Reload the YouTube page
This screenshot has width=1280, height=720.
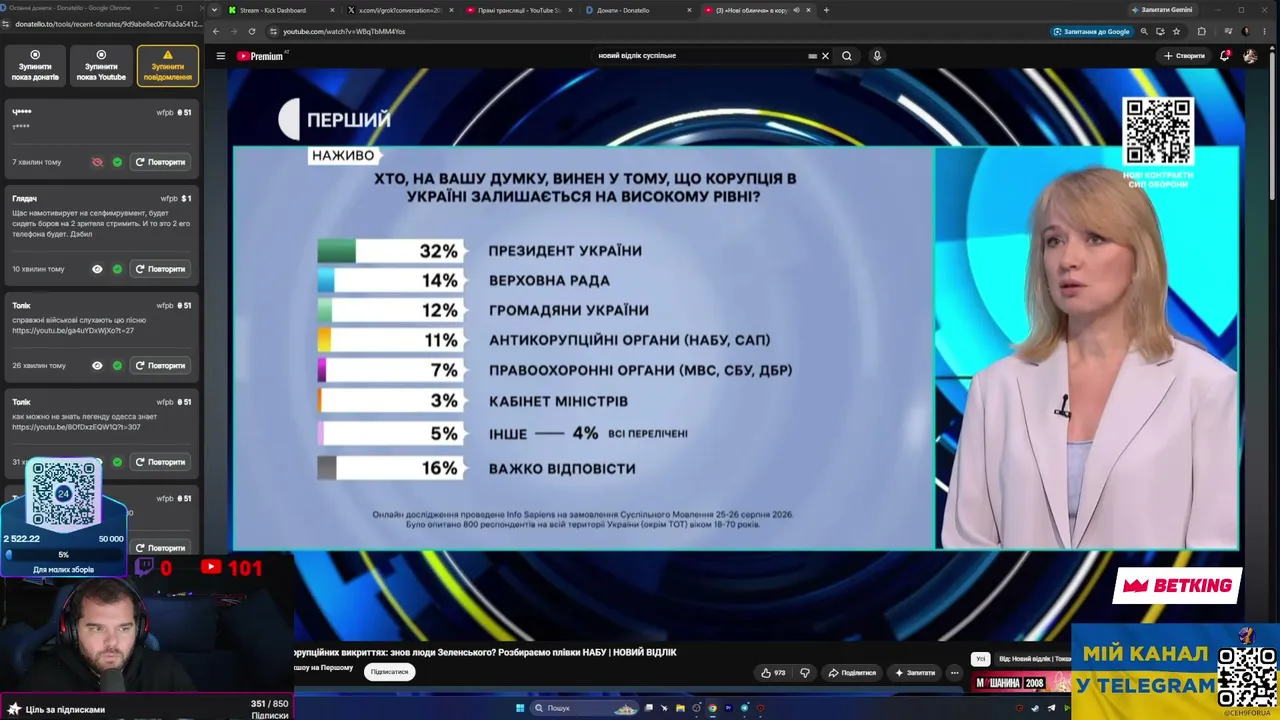coord(252,31)
